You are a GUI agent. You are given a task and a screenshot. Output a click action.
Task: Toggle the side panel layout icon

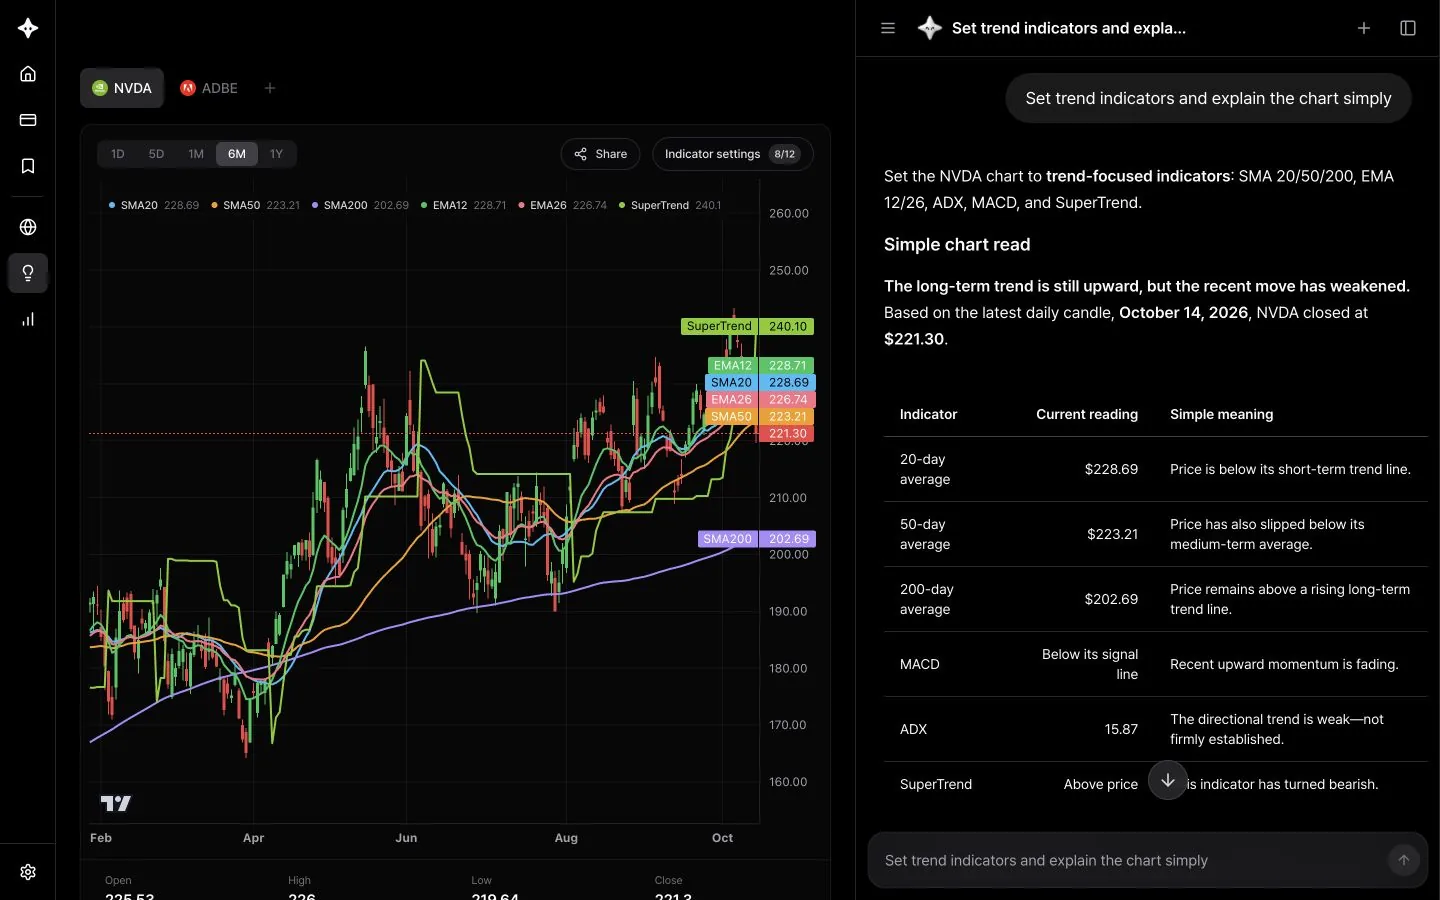[1408, 28]
